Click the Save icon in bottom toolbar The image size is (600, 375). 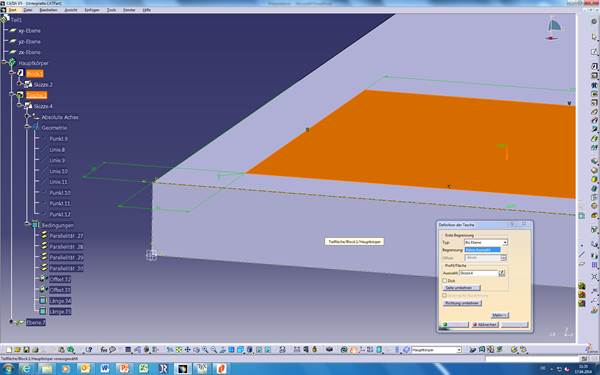click(x=26, y=350)
